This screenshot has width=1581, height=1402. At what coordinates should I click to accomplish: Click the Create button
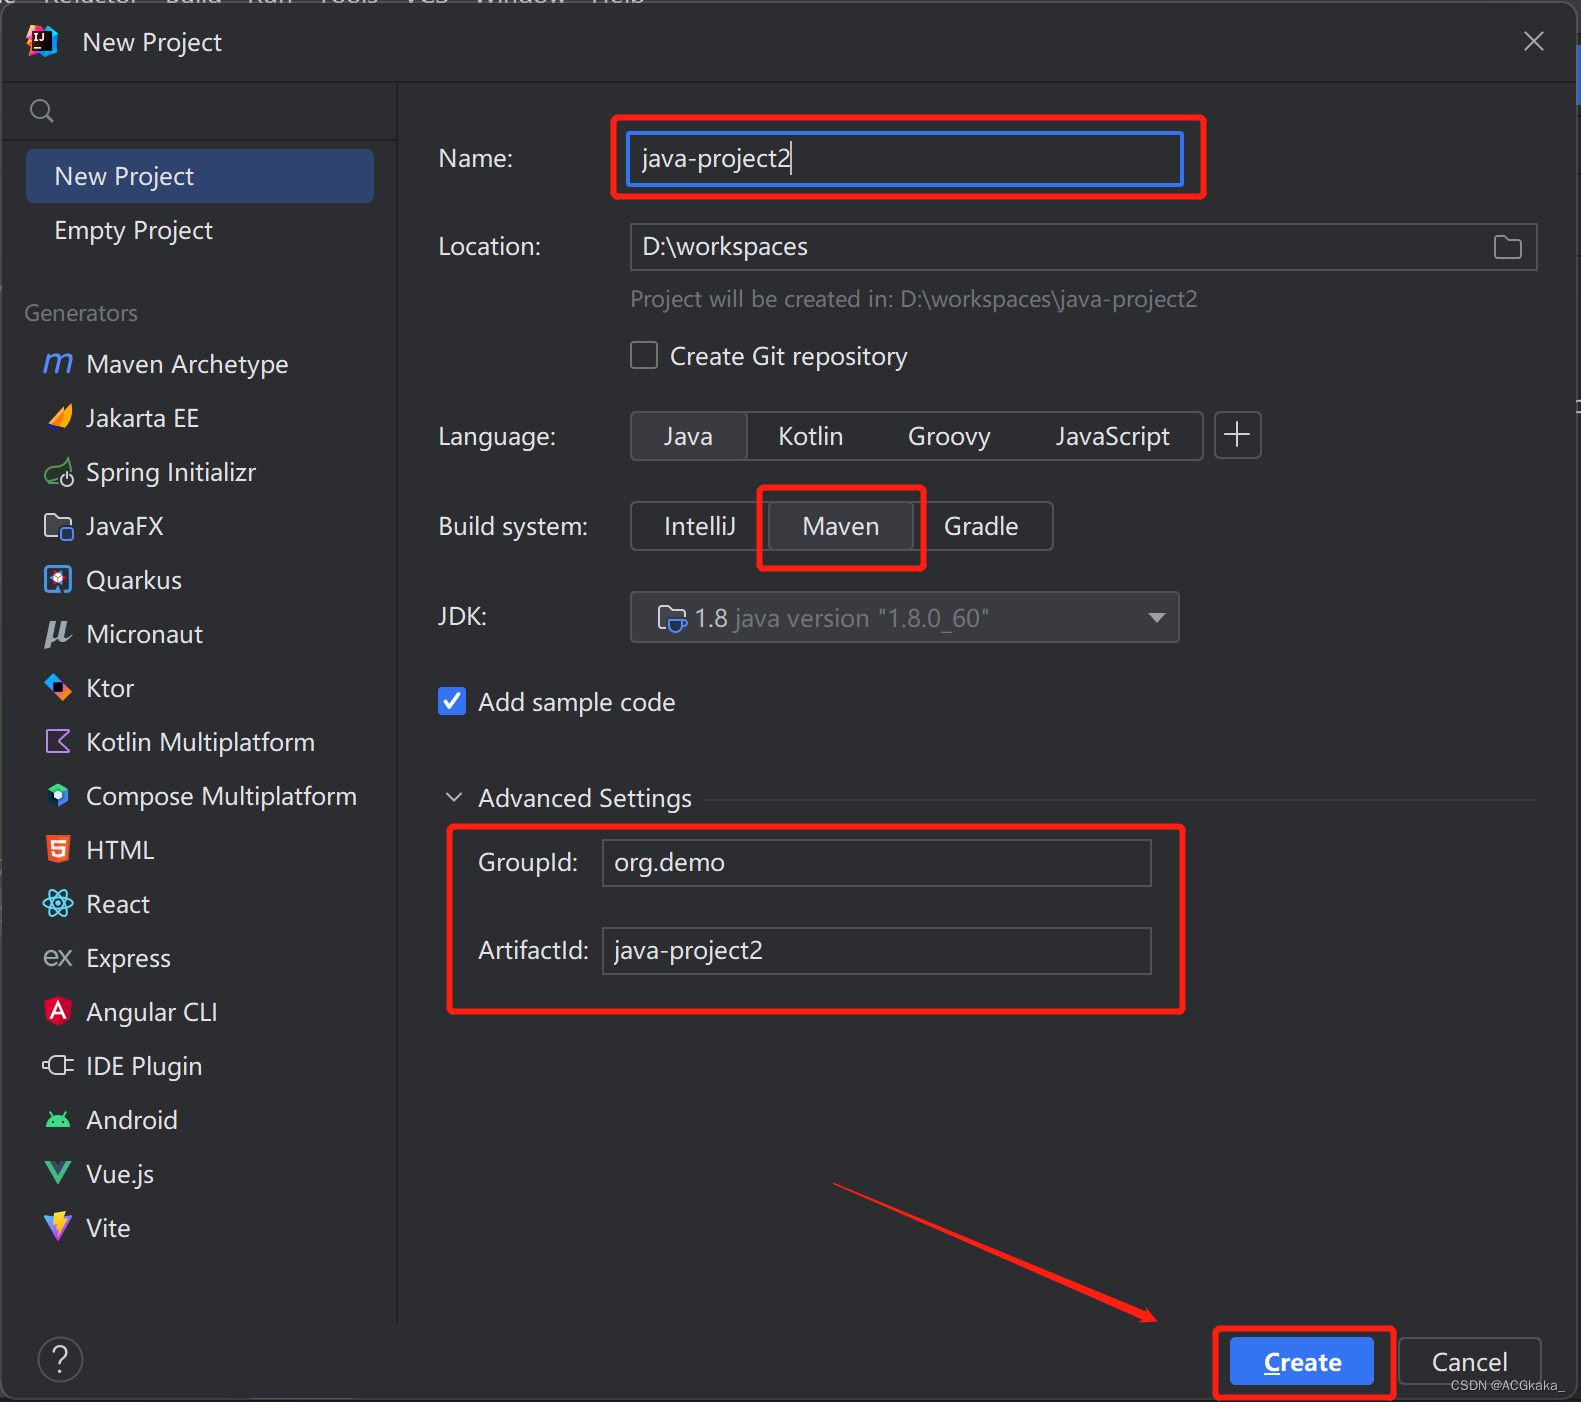tap(1302, 1361)
